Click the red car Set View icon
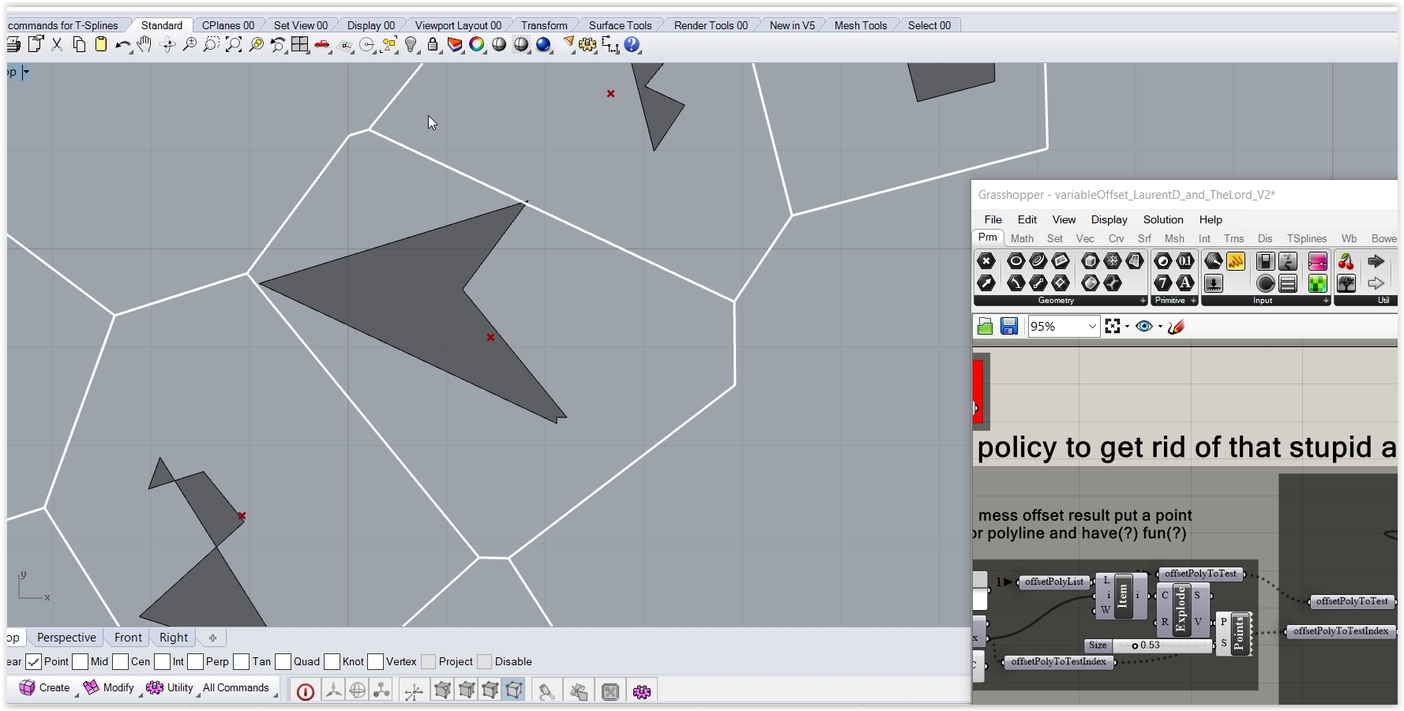This screenshot has width=1404, height=711. 322,45
